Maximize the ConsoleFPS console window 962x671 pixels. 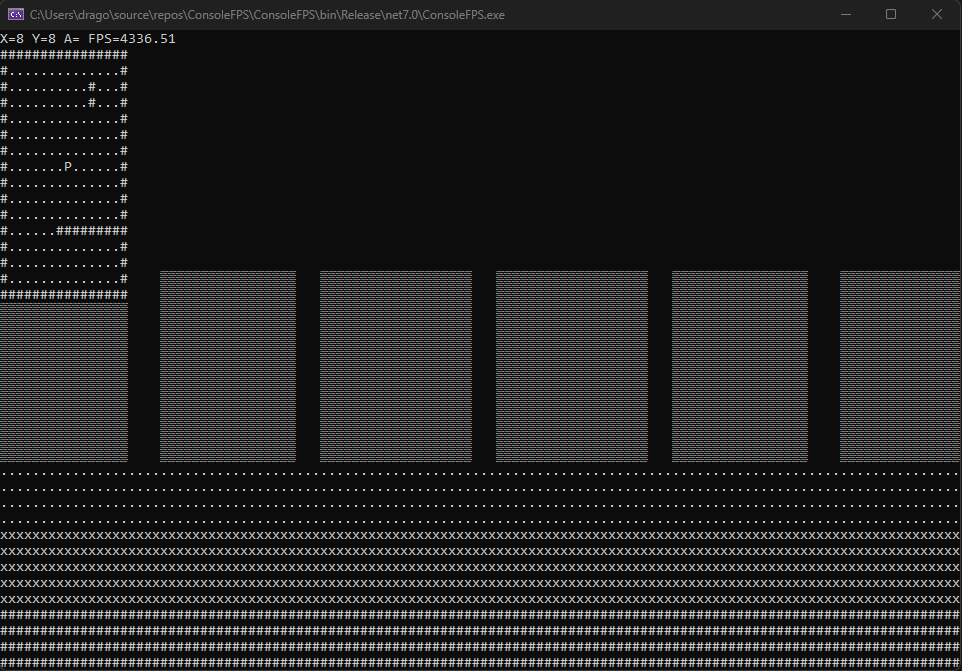(x=890, y=14)
